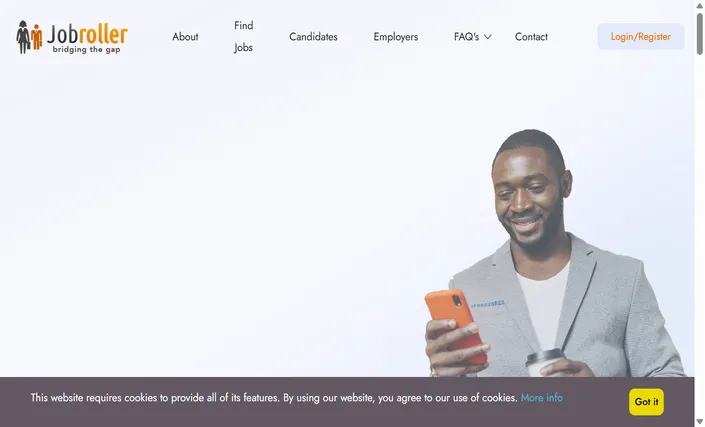Visit the Contact page
The image size is (705, 427).
[x=531, y=37]
